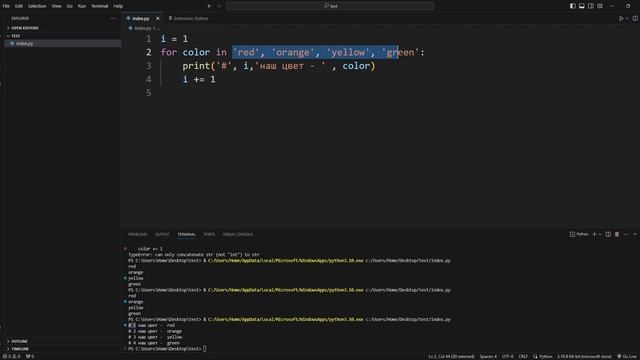This screenshot has height=360, width=640.
Task: Expand the Open Editors section
Action: 63,28
